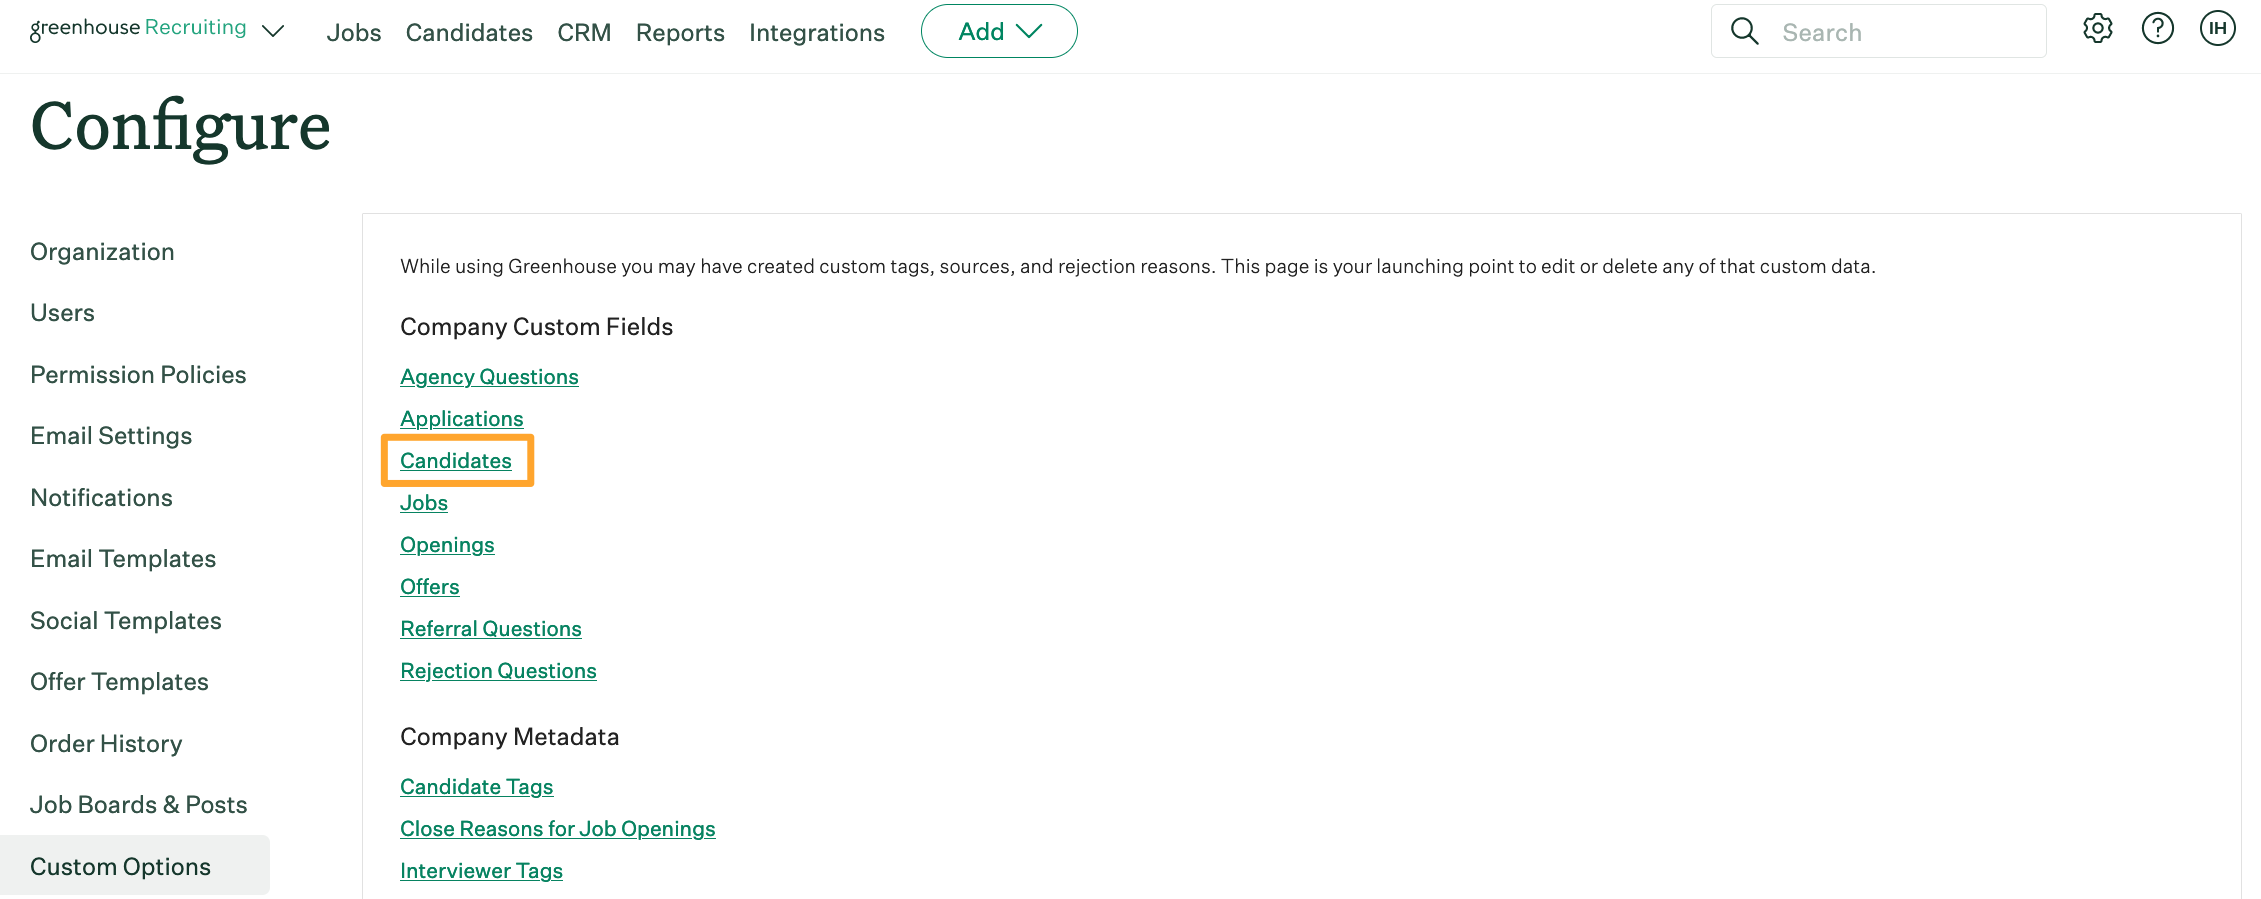Open the Openings custom fields link

point(447,545)
